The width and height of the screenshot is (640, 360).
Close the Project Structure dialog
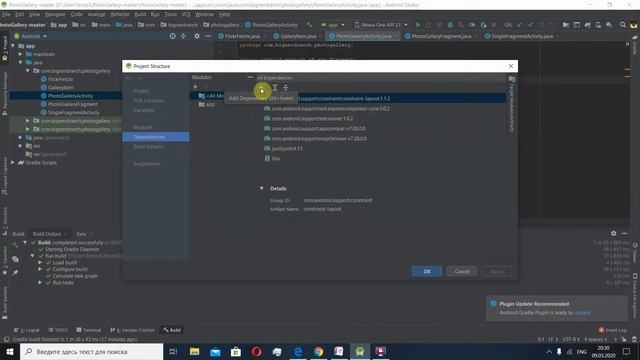click(x=511, y=66)
